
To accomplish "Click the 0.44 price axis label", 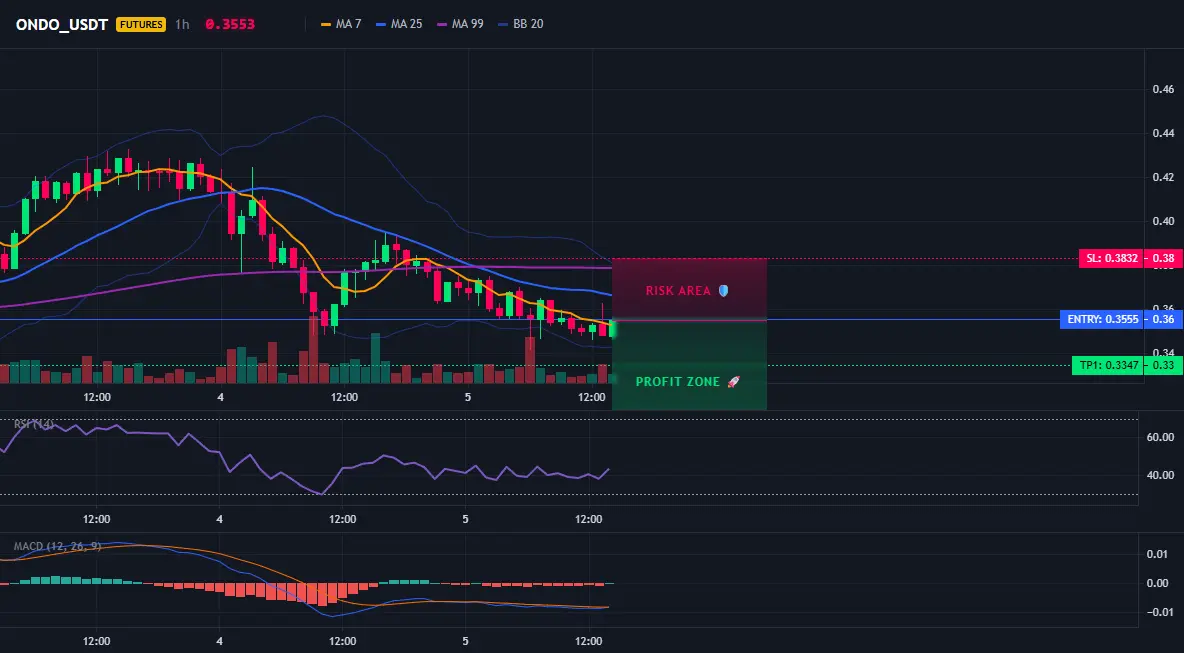I will pos(1163,134).
